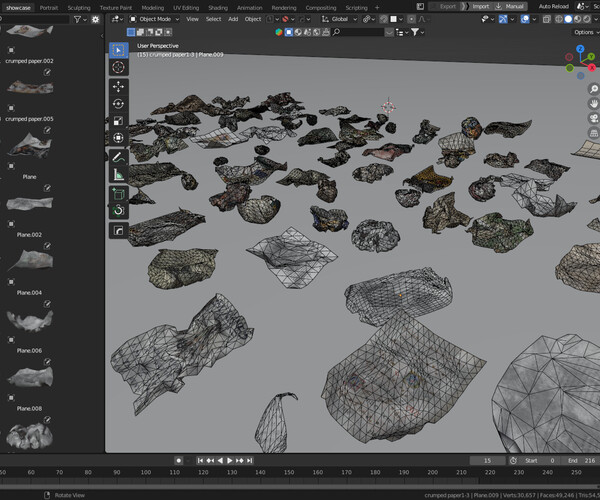Image resolution: width=600 pixels, height=500 pixels.
Task: Select the Rotate tool
Action: pyautogui.click(x=118, y=104)
